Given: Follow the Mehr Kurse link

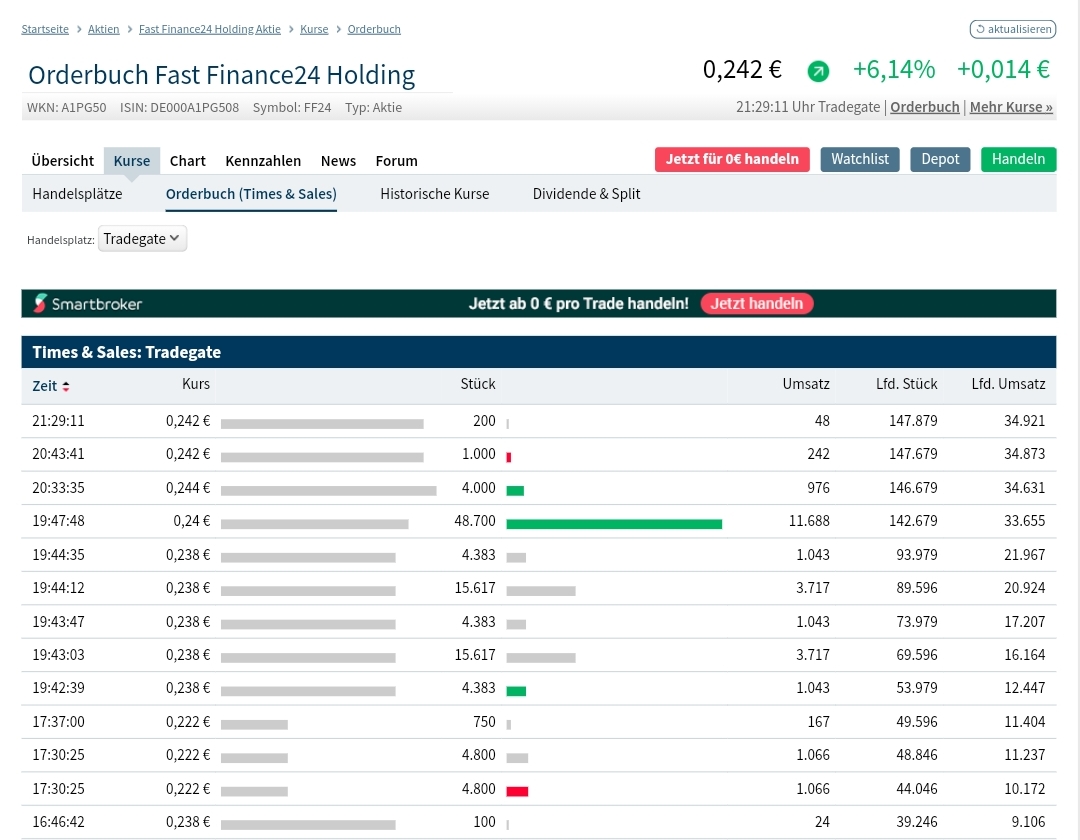Looking at the screenshot, I should pos(1011,107).
